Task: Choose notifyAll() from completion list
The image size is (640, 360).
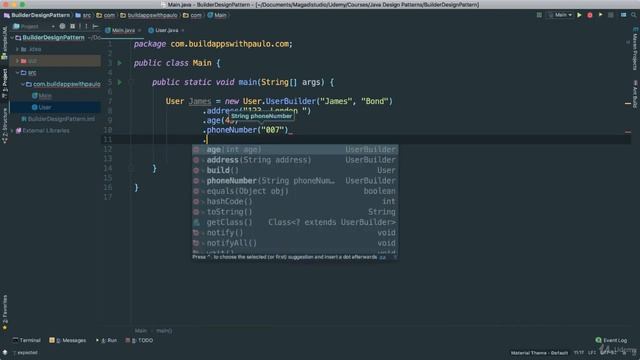Action: pyautogui.click(x=295, y=243)
